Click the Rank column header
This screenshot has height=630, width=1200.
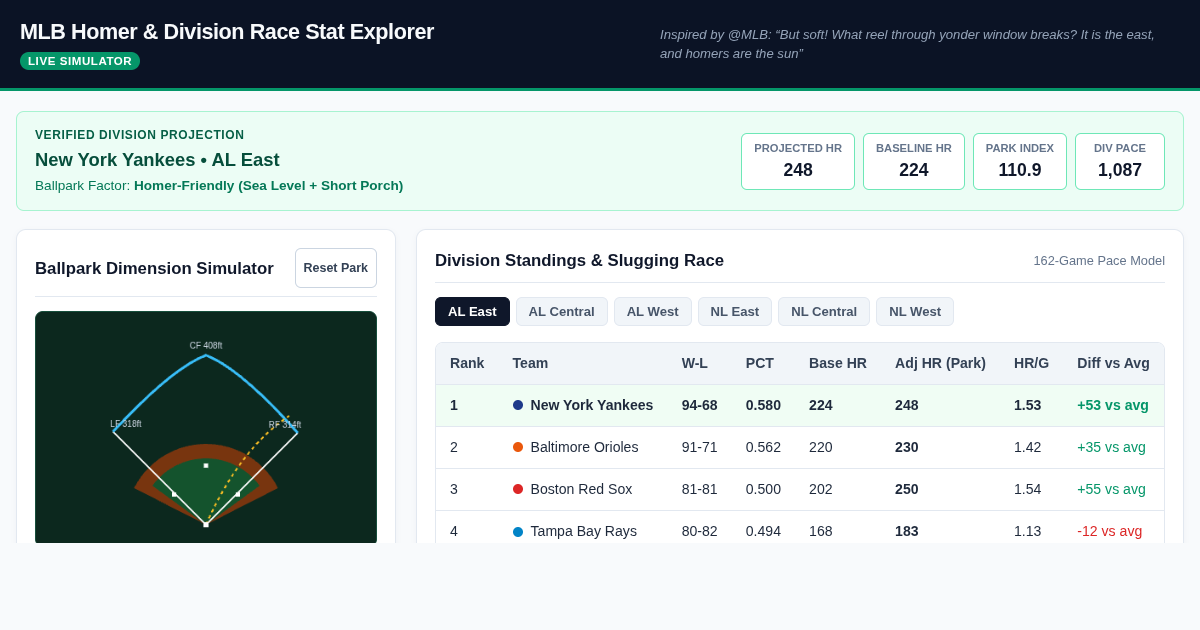coord(467,363)
